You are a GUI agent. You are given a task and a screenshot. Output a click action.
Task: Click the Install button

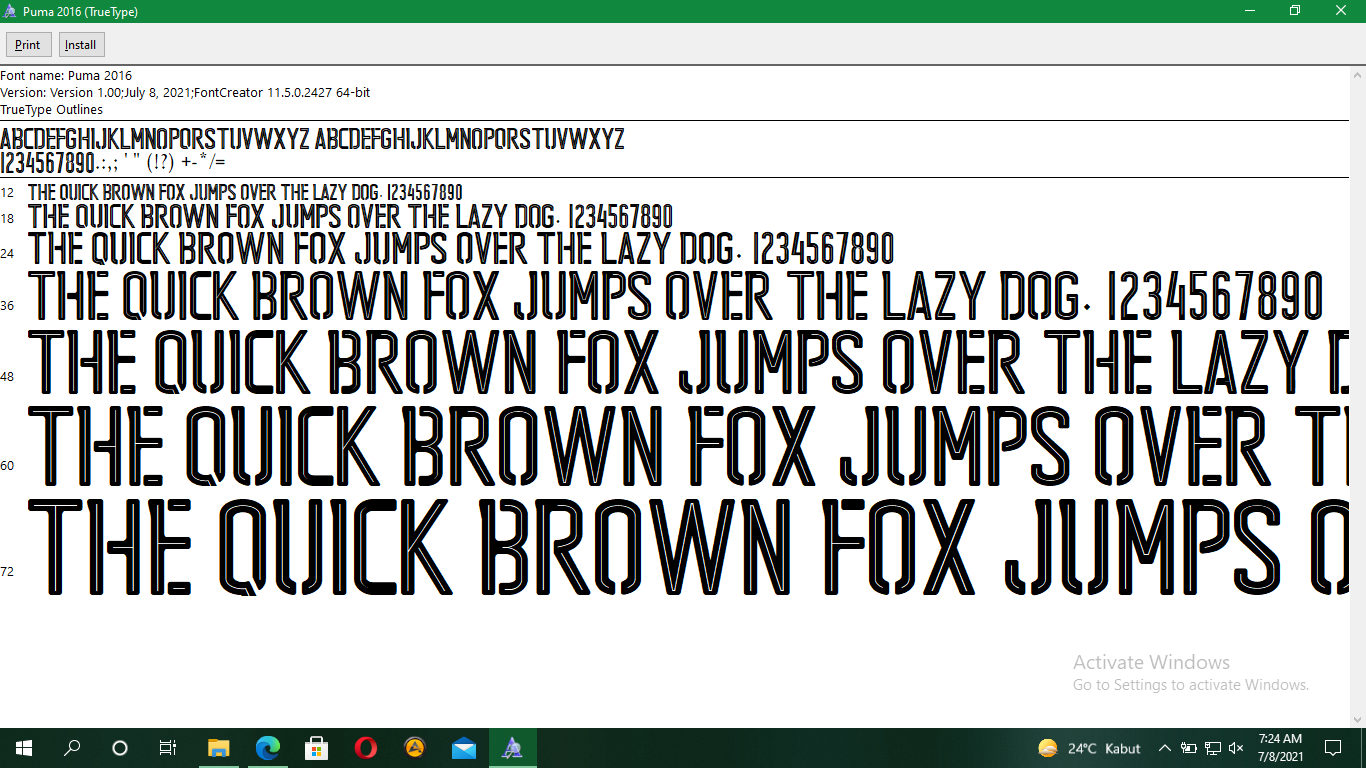click(x=80, y=44)
